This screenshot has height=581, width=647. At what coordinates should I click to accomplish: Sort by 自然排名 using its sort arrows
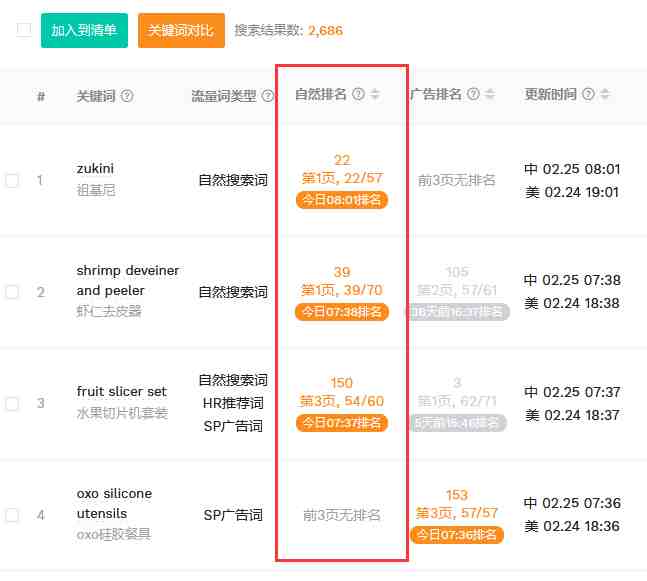tap(375, 94)
